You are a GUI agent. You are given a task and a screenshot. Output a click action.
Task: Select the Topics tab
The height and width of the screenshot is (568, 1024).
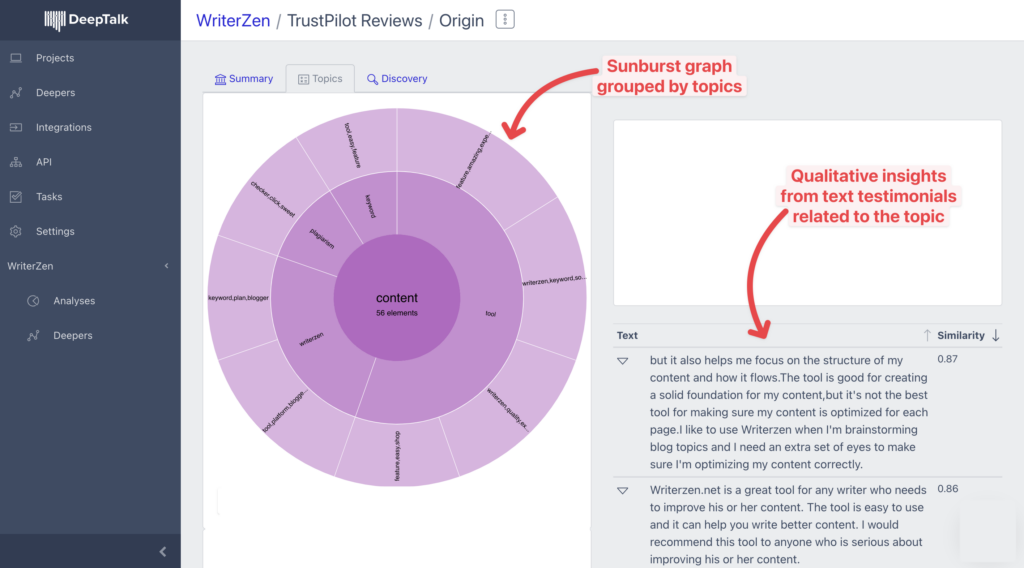320,78
